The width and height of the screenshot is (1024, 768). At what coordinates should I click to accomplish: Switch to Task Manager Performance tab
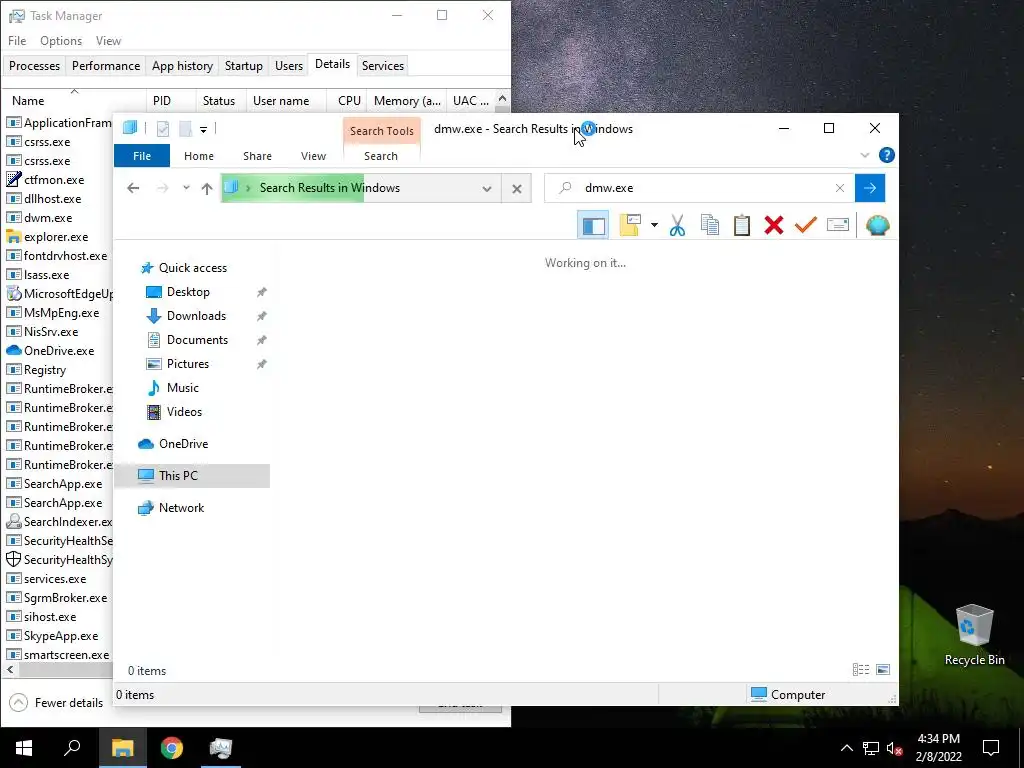pyautogui.click(x=106, y=66)
